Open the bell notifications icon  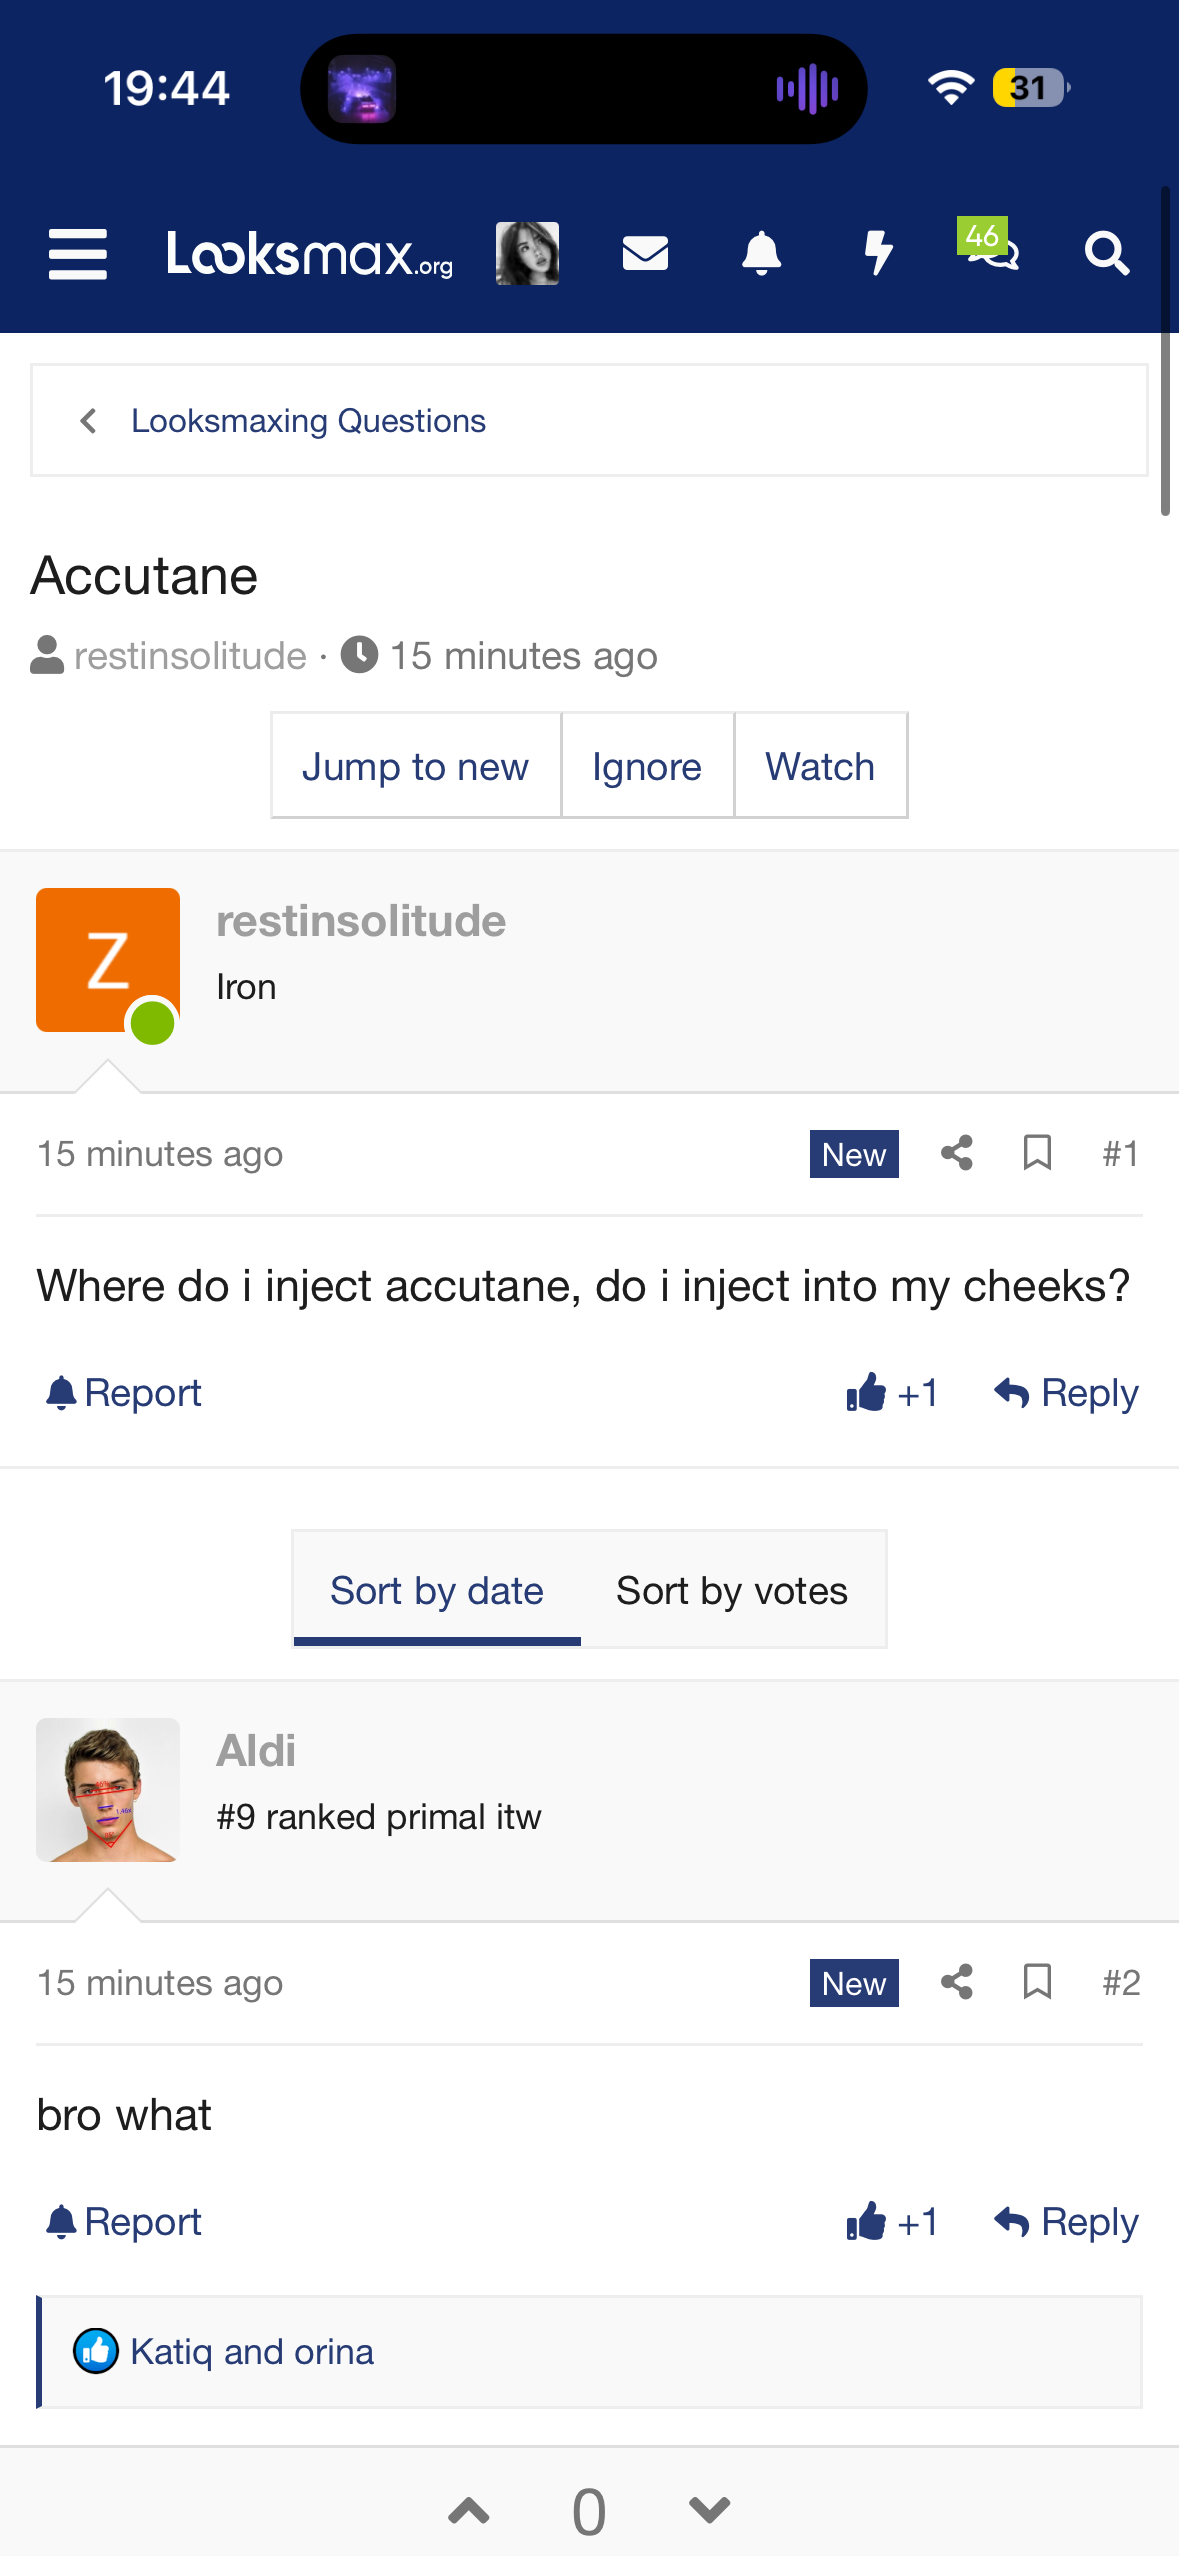click(x=761, y=253)
